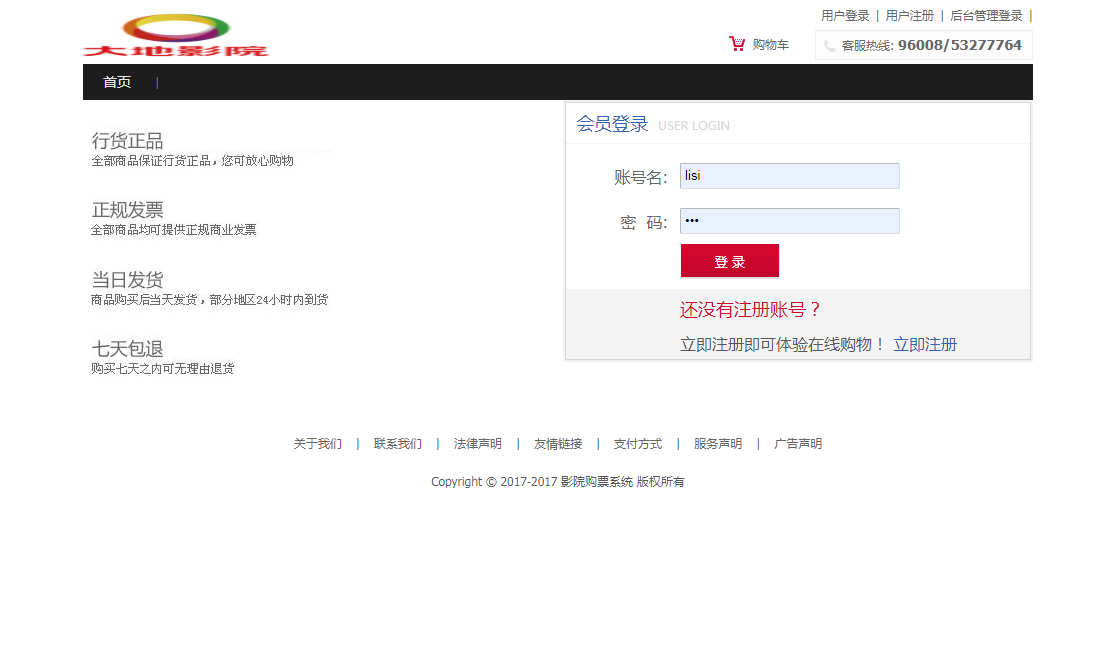This screenshot has height=656, width=1108.
Task: Open the 友情链接 footer link
Action: click(557, 443)
